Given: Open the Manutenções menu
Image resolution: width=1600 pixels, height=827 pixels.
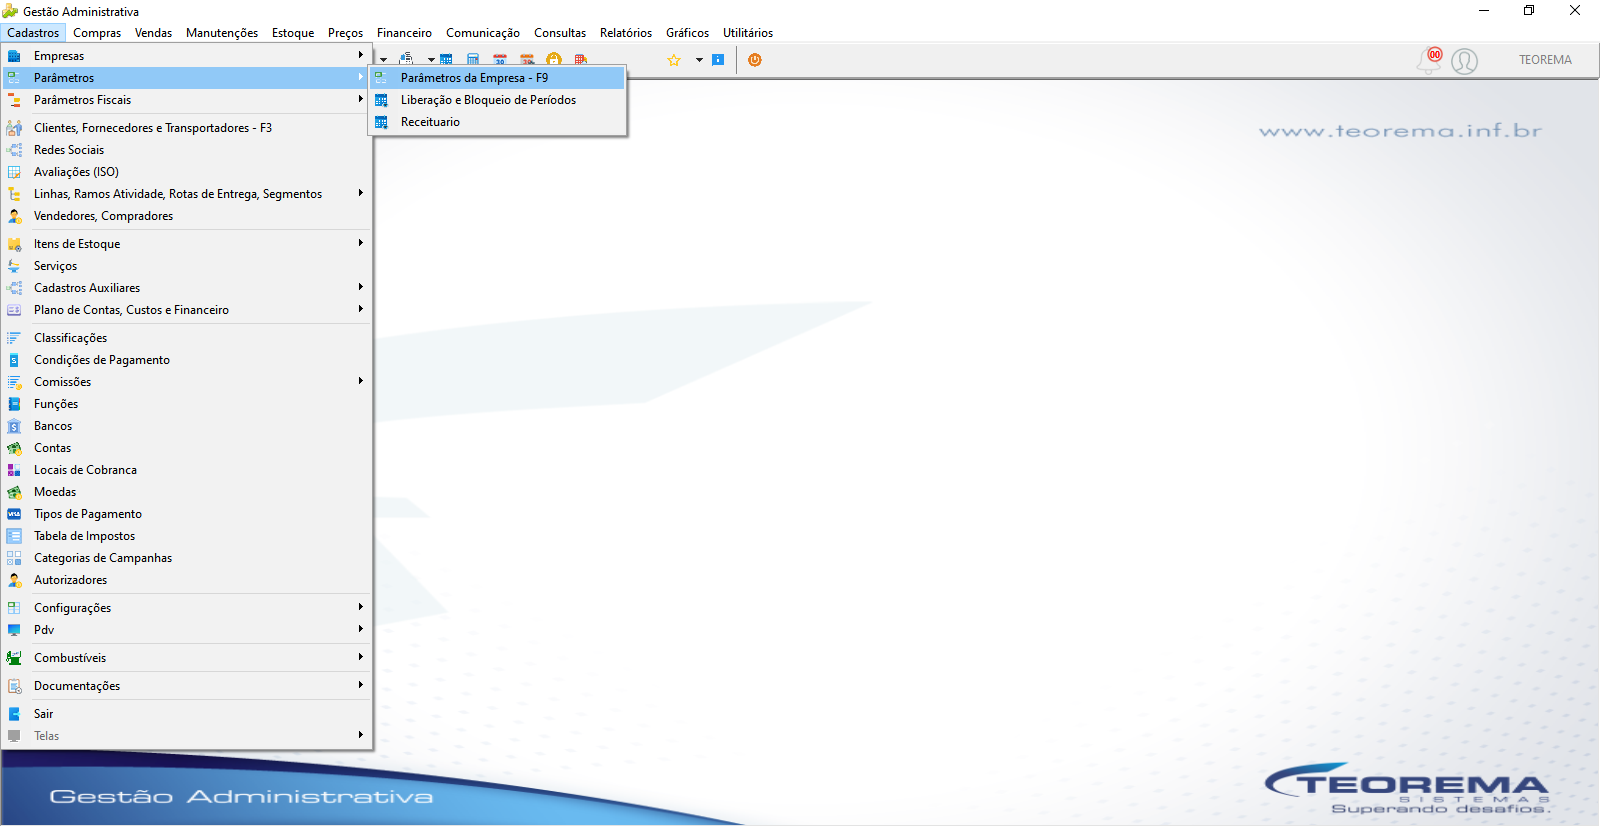Looking at the screenshot, I should coord(222,33).
